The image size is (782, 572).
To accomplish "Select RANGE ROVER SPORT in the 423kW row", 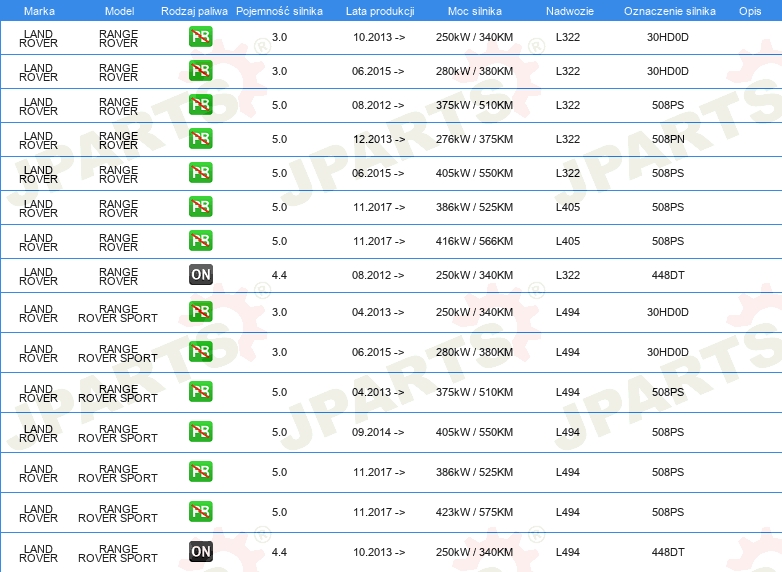I will 118,513.
